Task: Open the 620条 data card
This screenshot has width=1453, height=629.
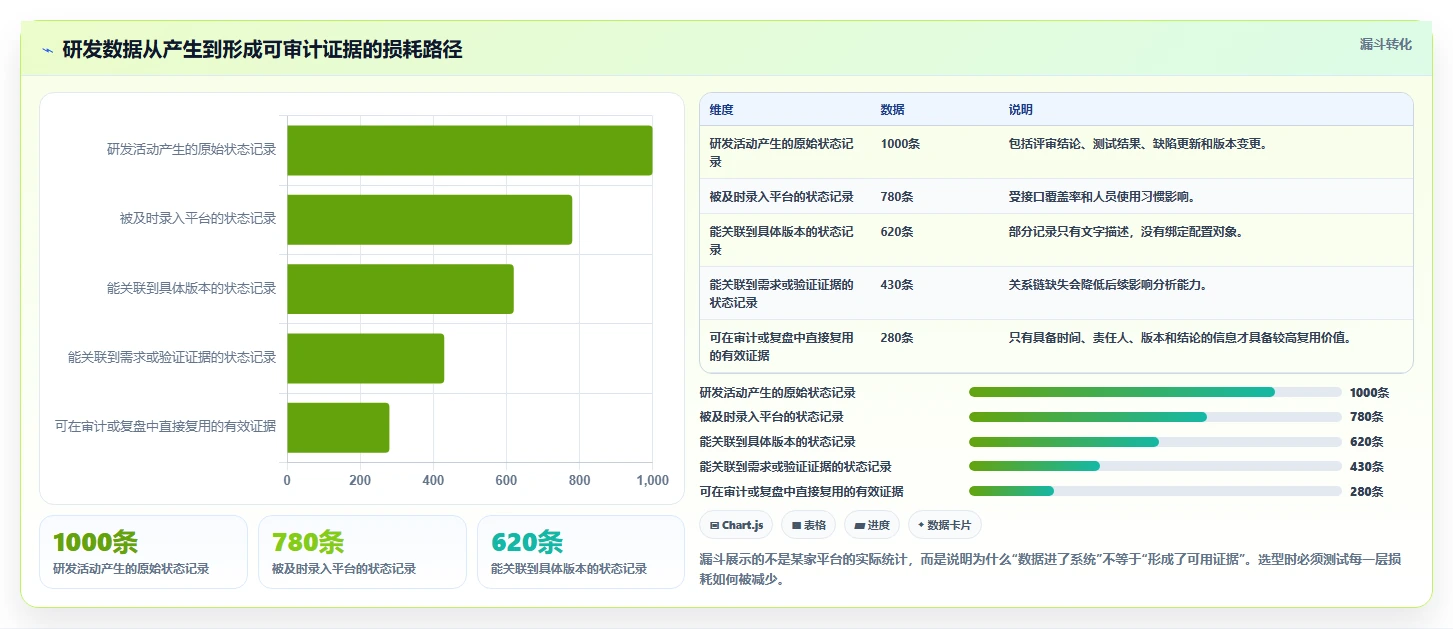Action: point(581,552)
